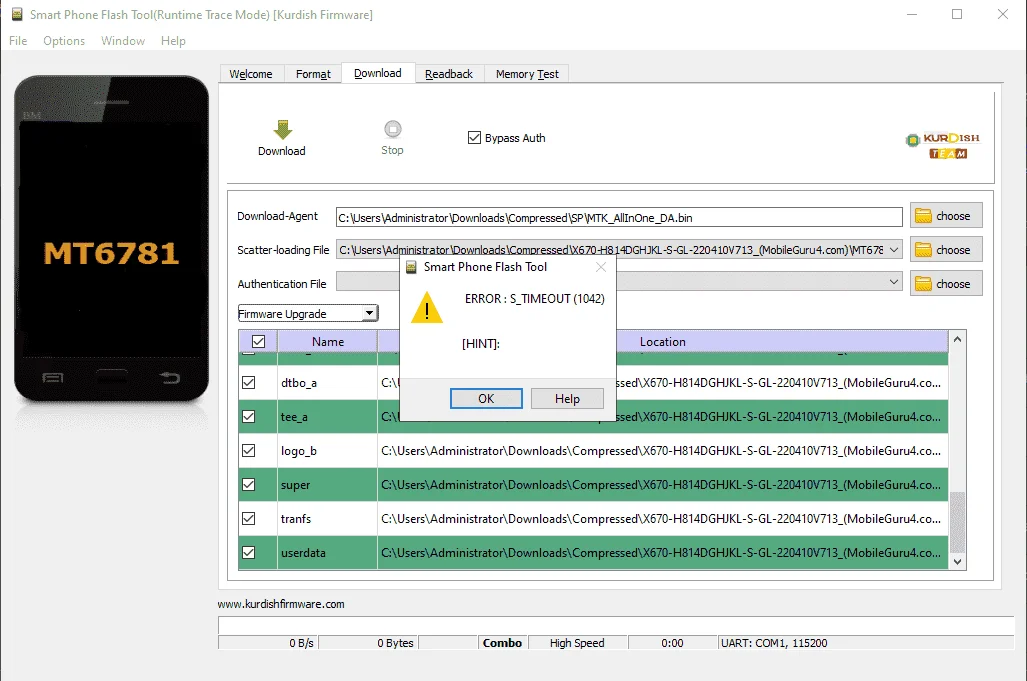This screenshot has width=1027, height=681.
Task: Click the folder icon beside Scatter-loading File choose
Action: coord(923,249)
